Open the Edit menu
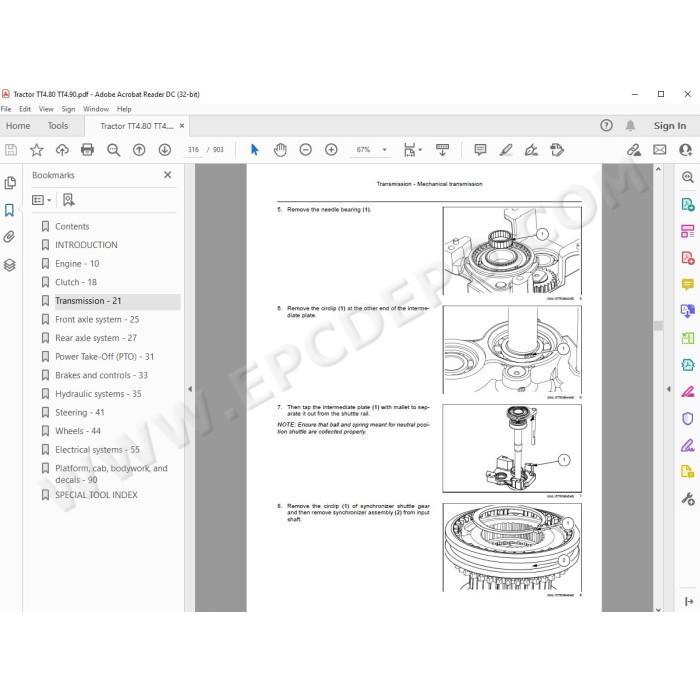700x700 pixels. tap(25, 109)
